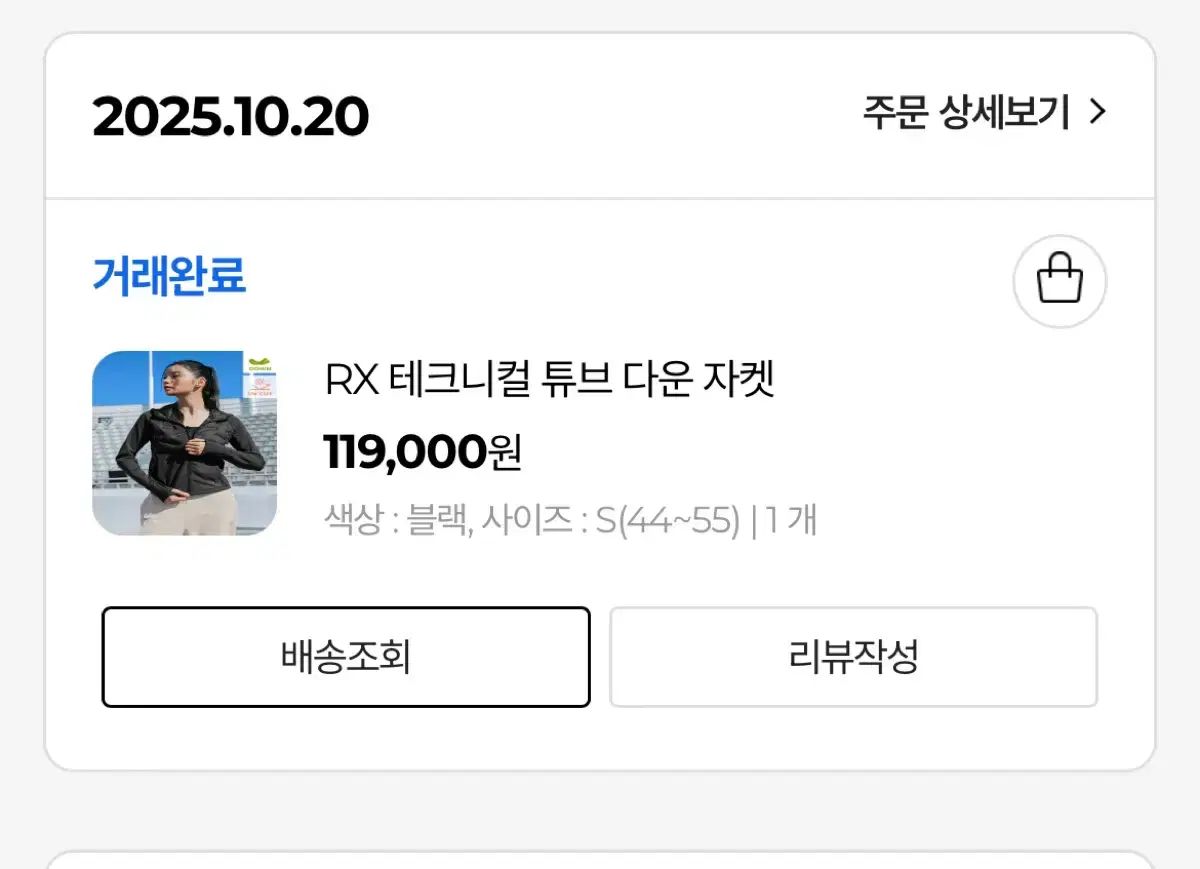Tap product name RX 테크니컬 튜브 다운 자켓
The height and width of the screenshot is (869, 1200).
pos(550,380)
